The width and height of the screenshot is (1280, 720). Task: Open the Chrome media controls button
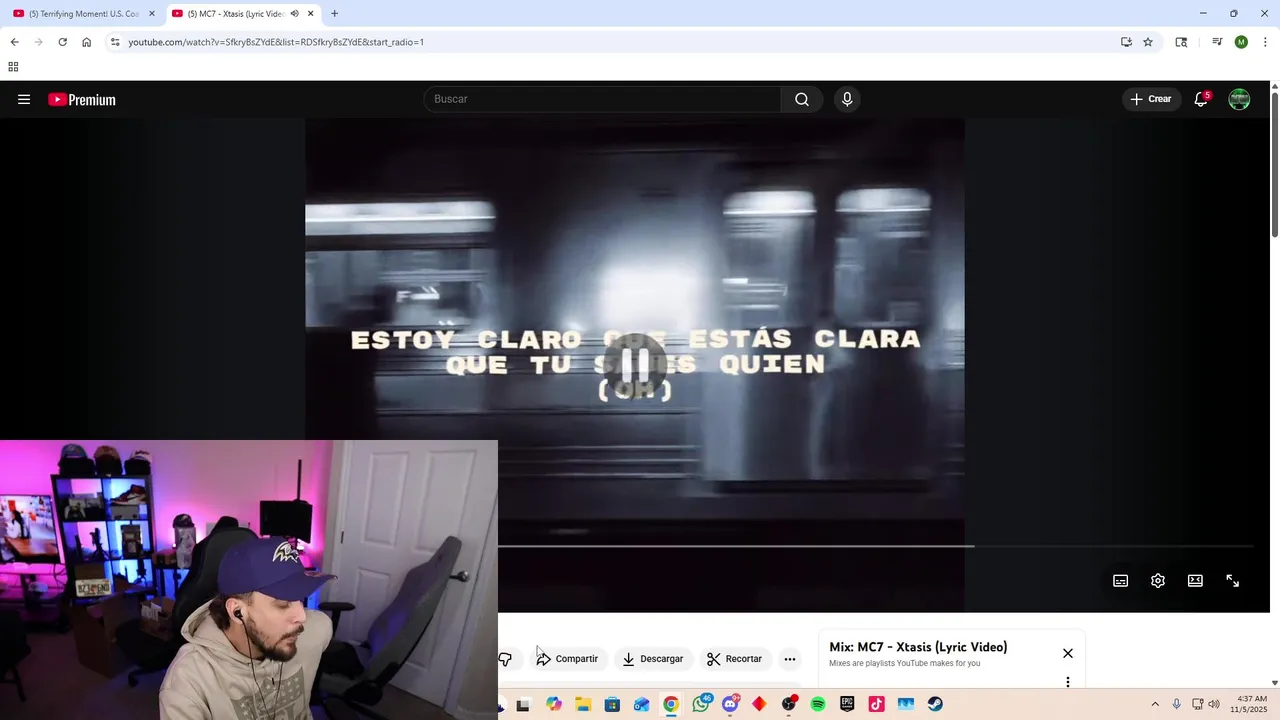point(1217,42)
